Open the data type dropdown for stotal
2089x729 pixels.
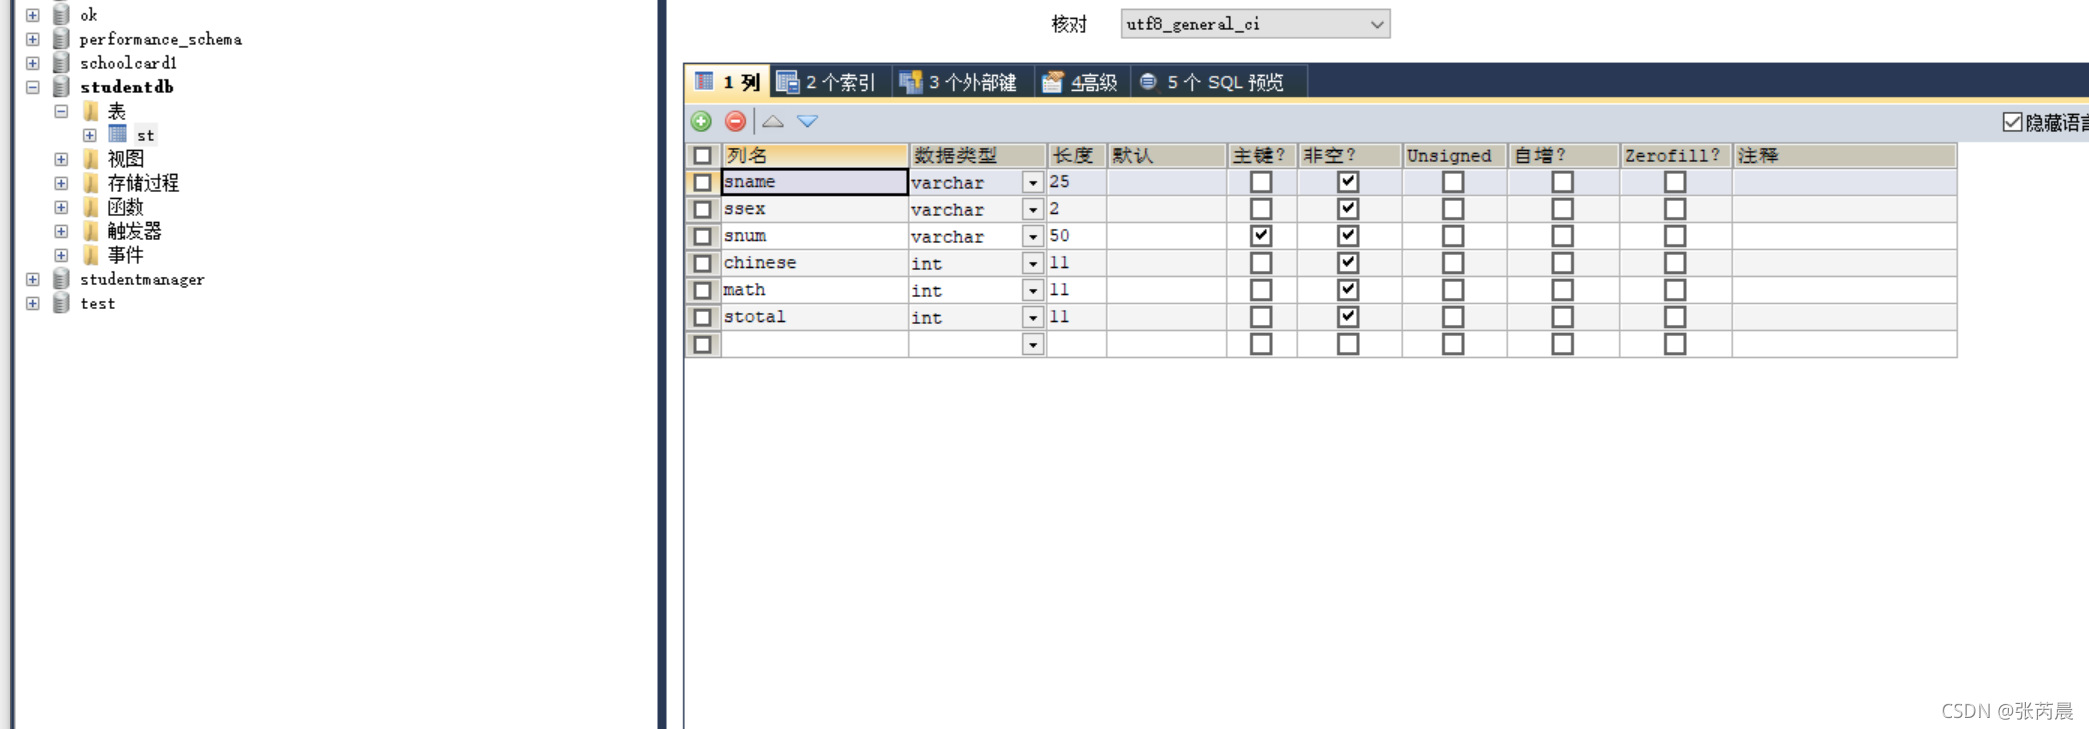[x=1033, y=318]
